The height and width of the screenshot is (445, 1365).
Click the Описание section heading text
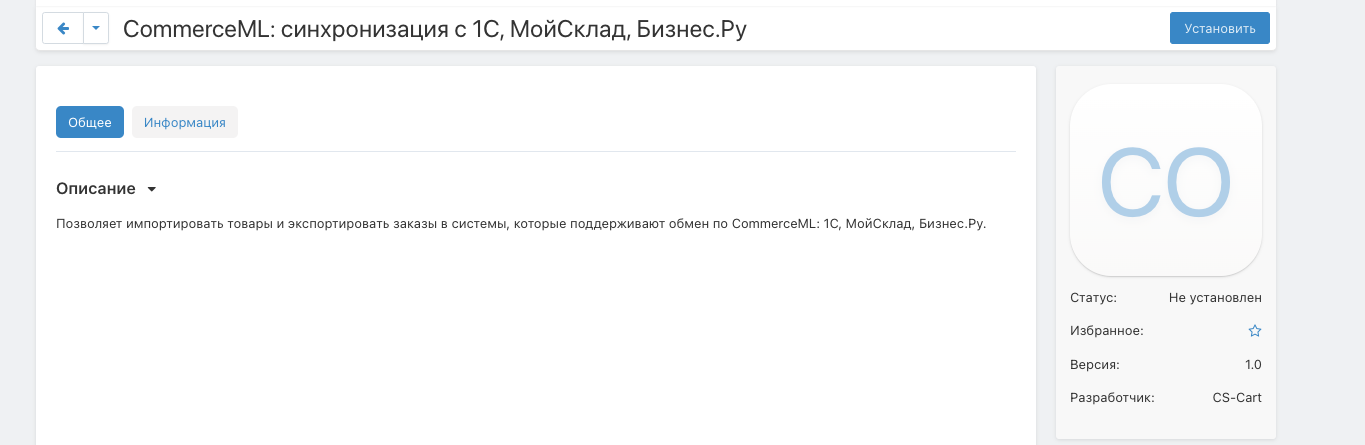tap(96, 189)
